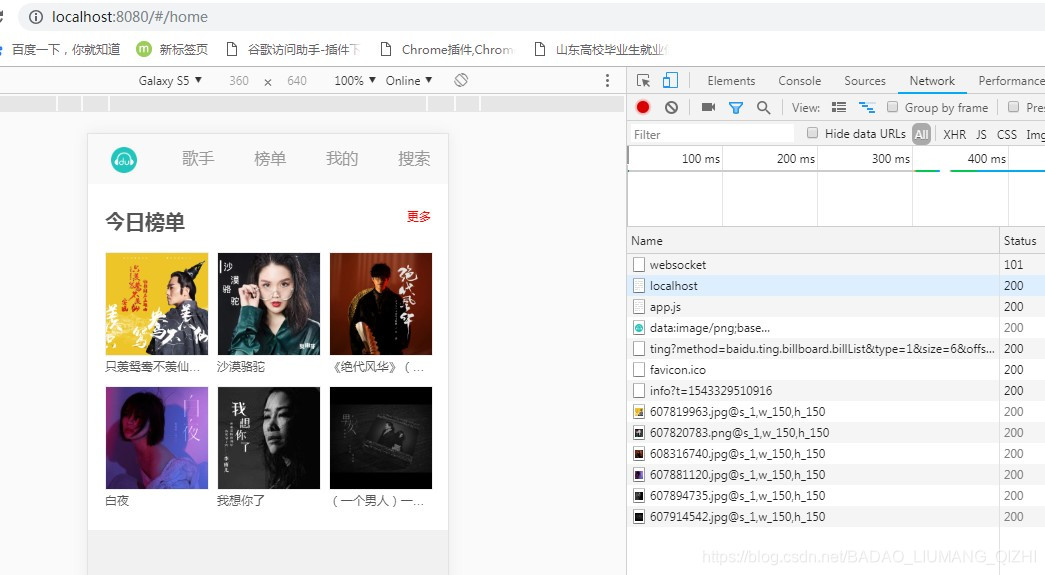1045x575 pixels.
Task: Sort by the Name column header
Action: click(813, 241)
